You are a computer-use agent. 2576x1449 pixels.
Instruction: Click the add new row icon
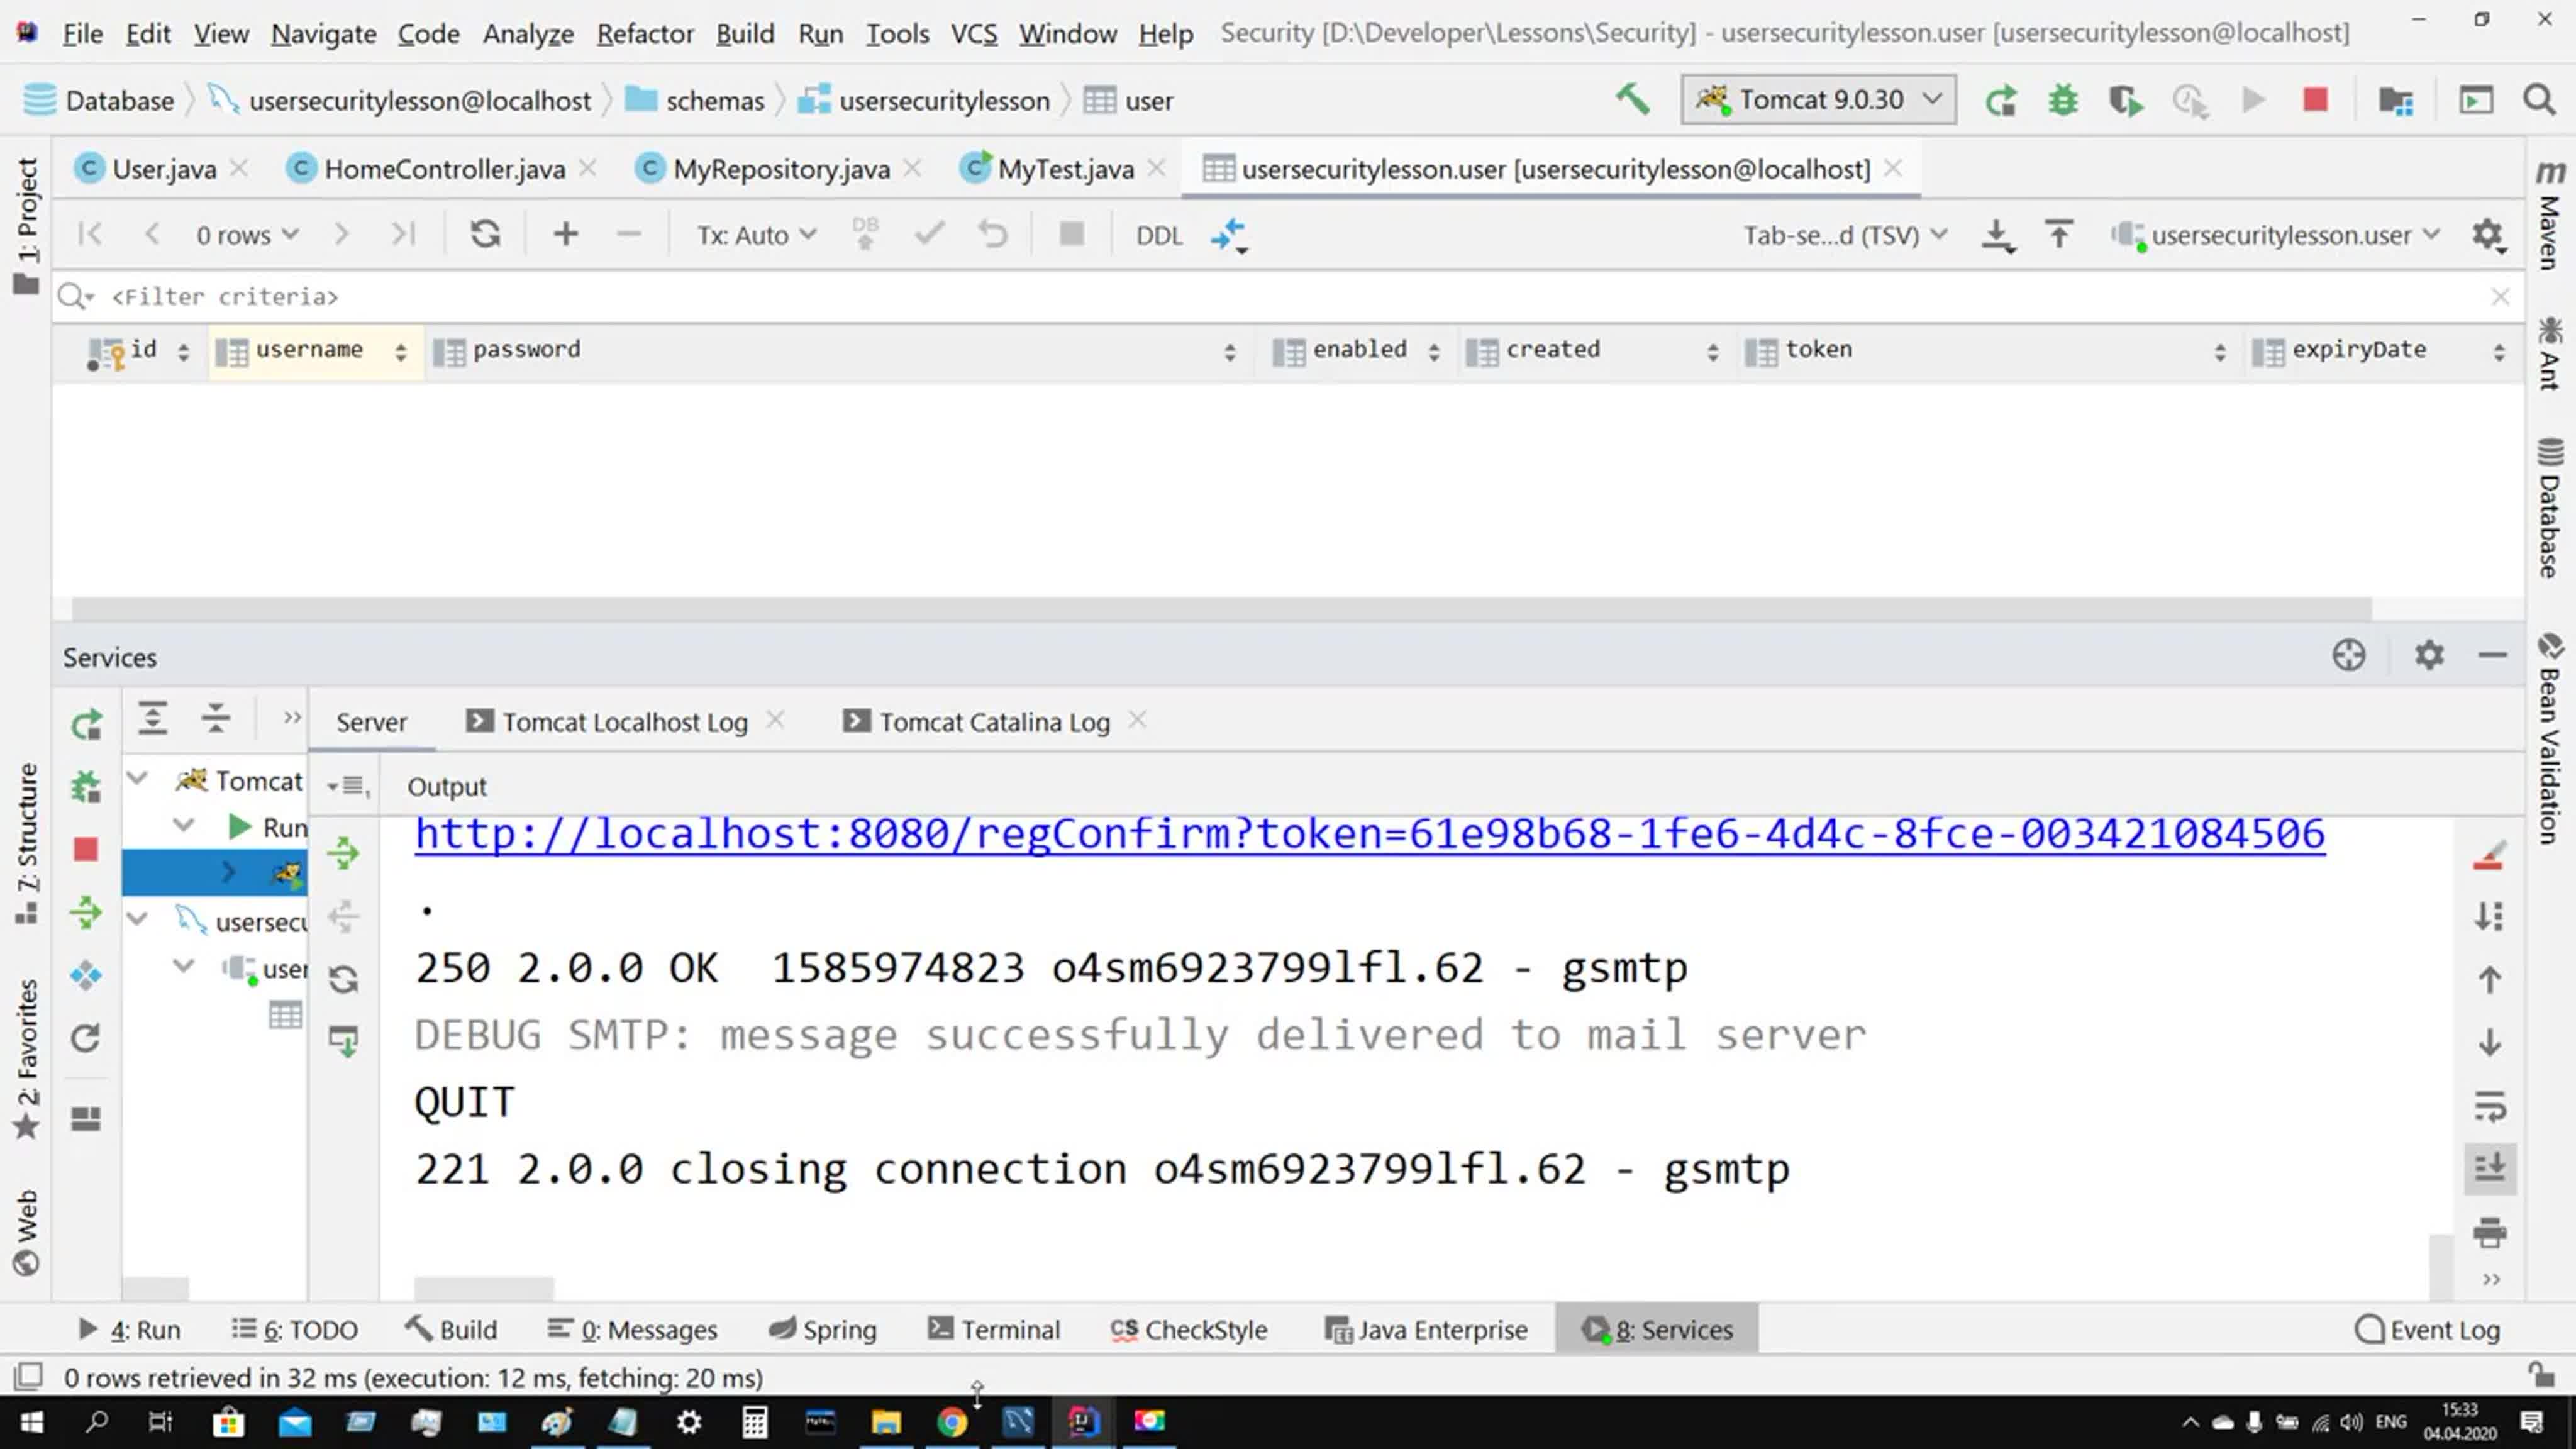point(564,233)
